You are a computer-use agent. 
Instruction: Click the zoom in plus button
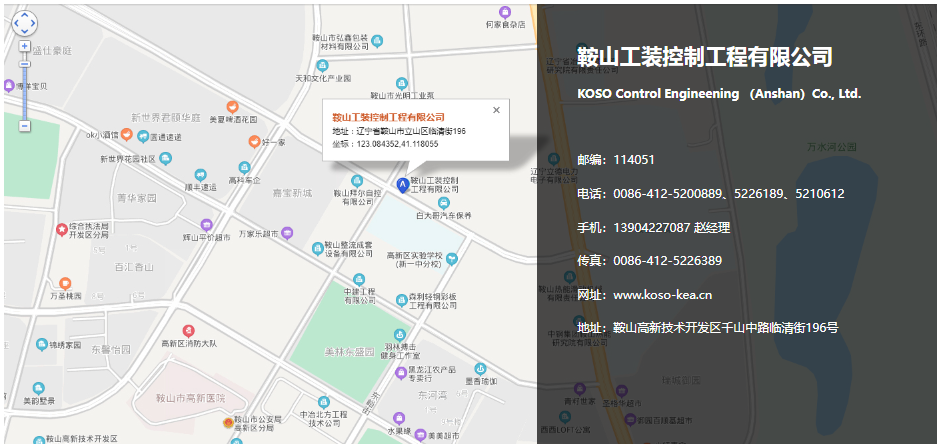click(24, 46)
